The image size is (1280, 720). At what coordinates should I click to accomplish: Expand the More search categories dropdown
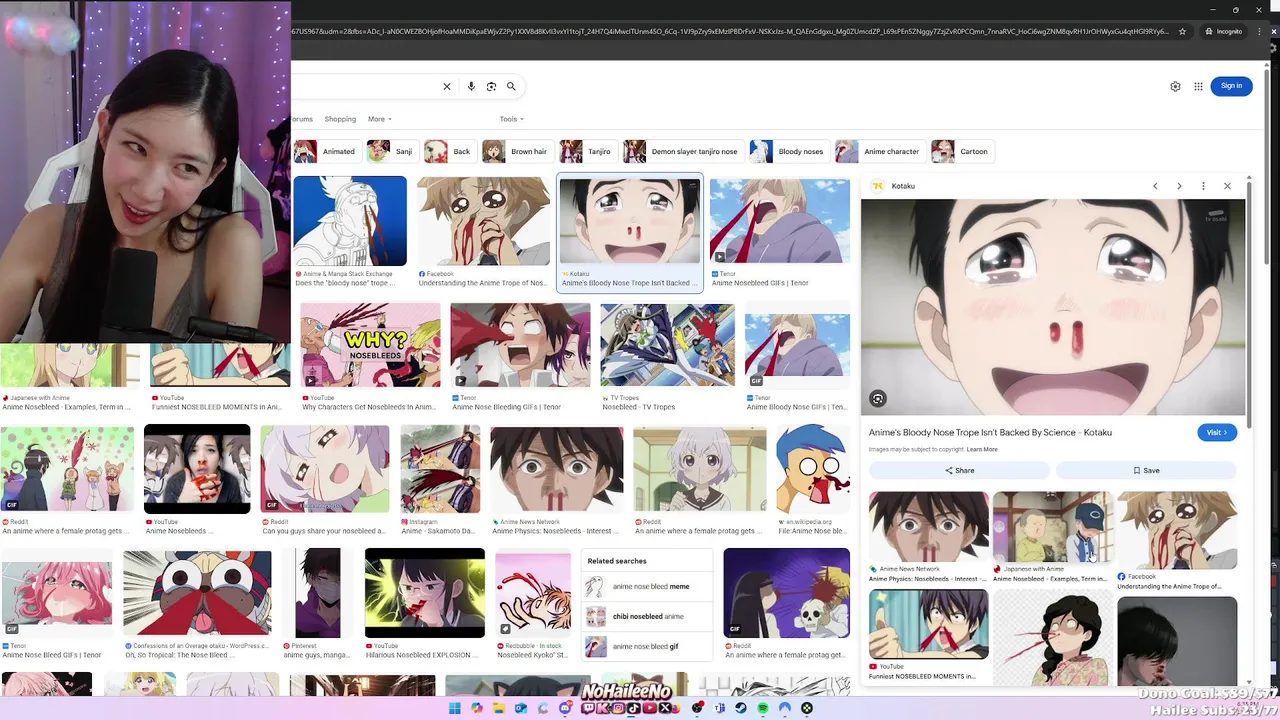pyautogui.click(x=379, y=119)
